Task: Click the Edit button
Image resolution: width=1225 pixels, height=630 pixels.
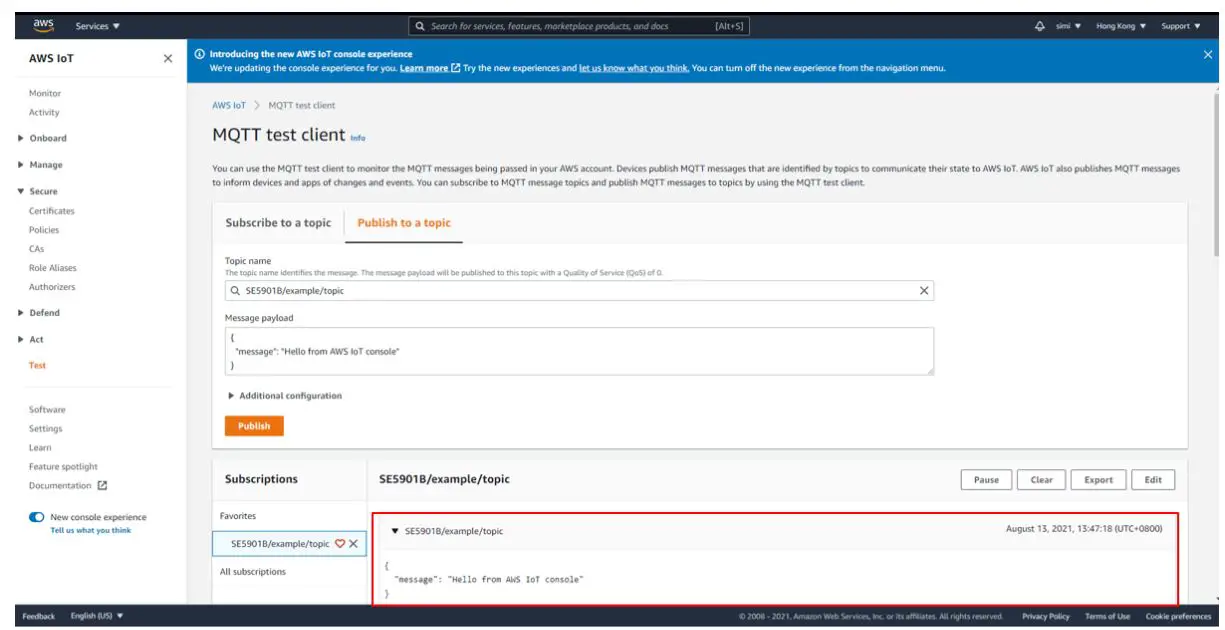Action: pos(1153,480)
